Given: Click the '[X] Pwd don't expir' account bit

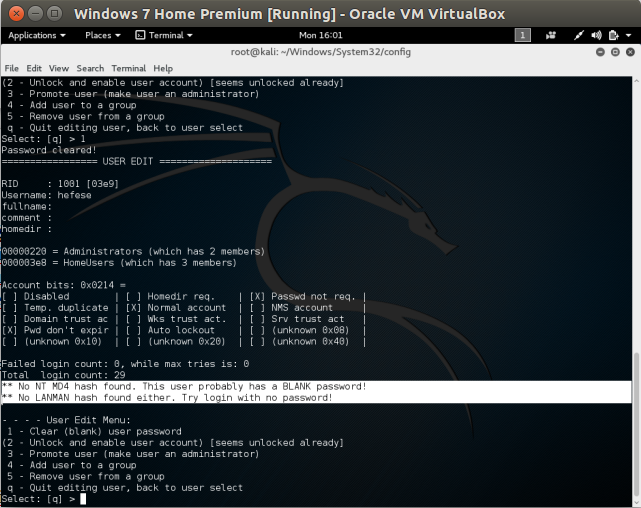Looking at the screenshot, I should (55, 330).
